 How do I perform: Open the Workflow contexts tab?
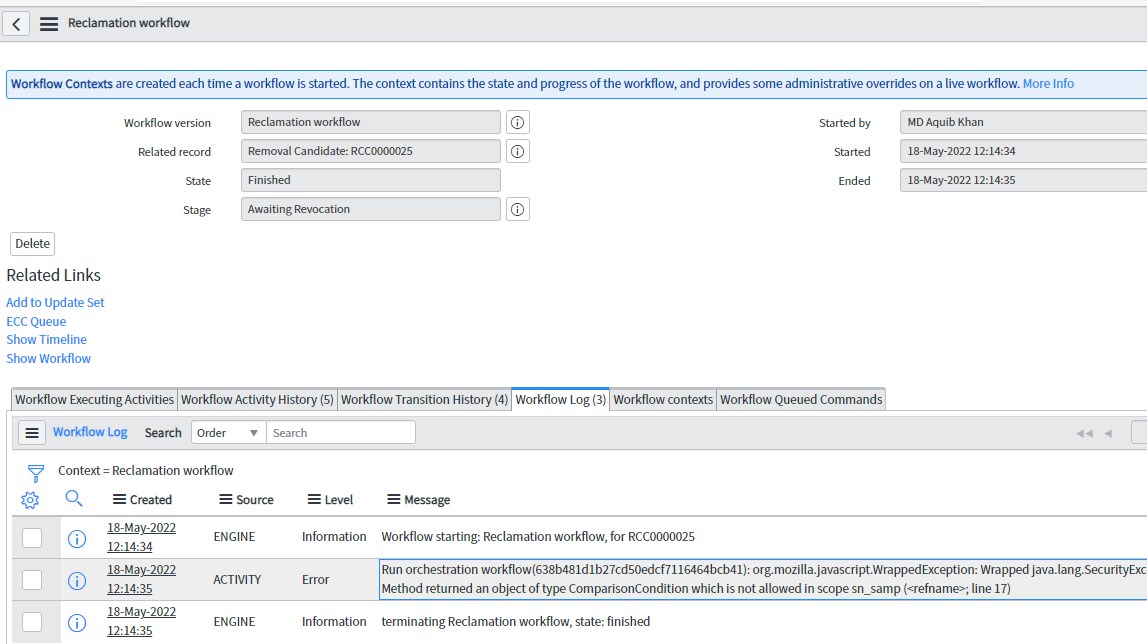click(663, 400)
